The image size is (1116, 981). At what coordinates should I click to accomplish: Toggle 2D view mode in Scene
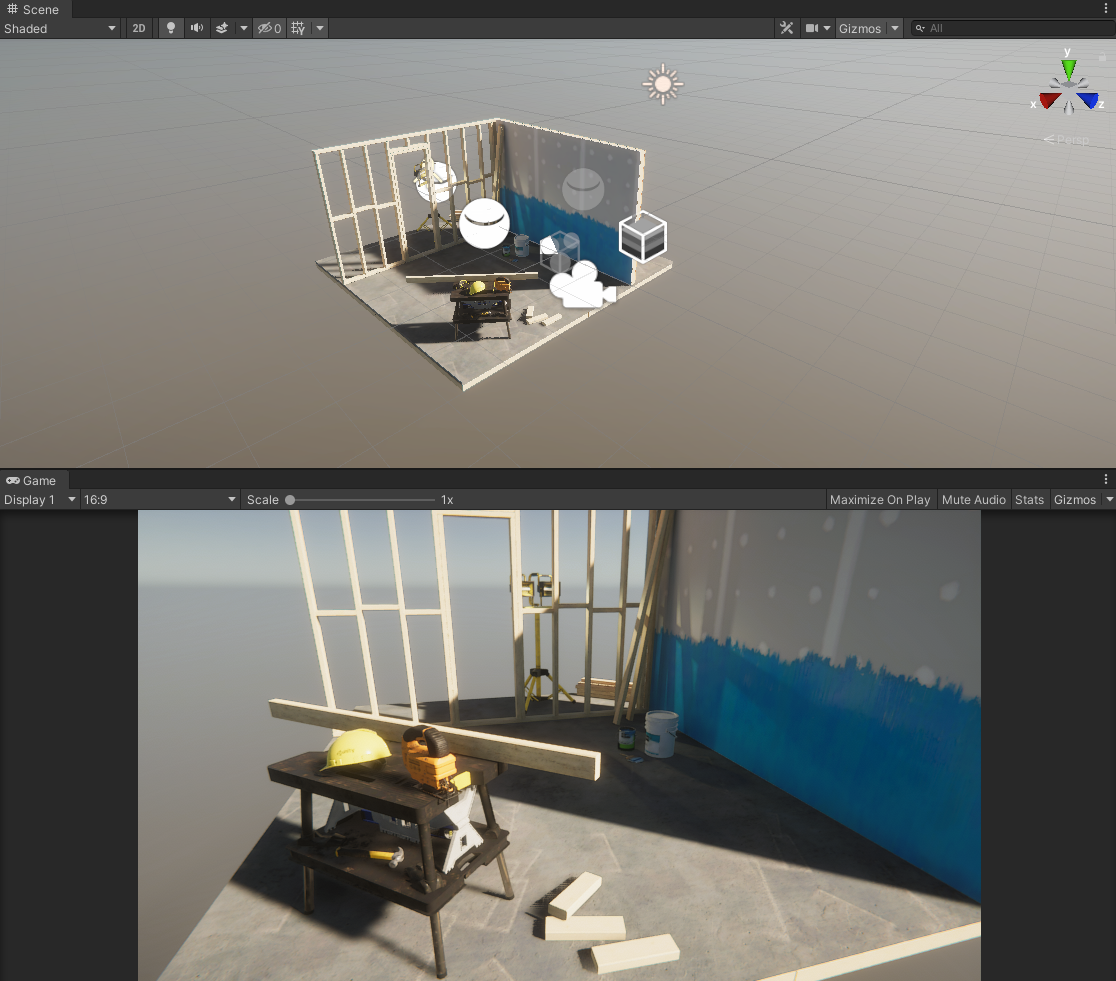coord(139,28)
